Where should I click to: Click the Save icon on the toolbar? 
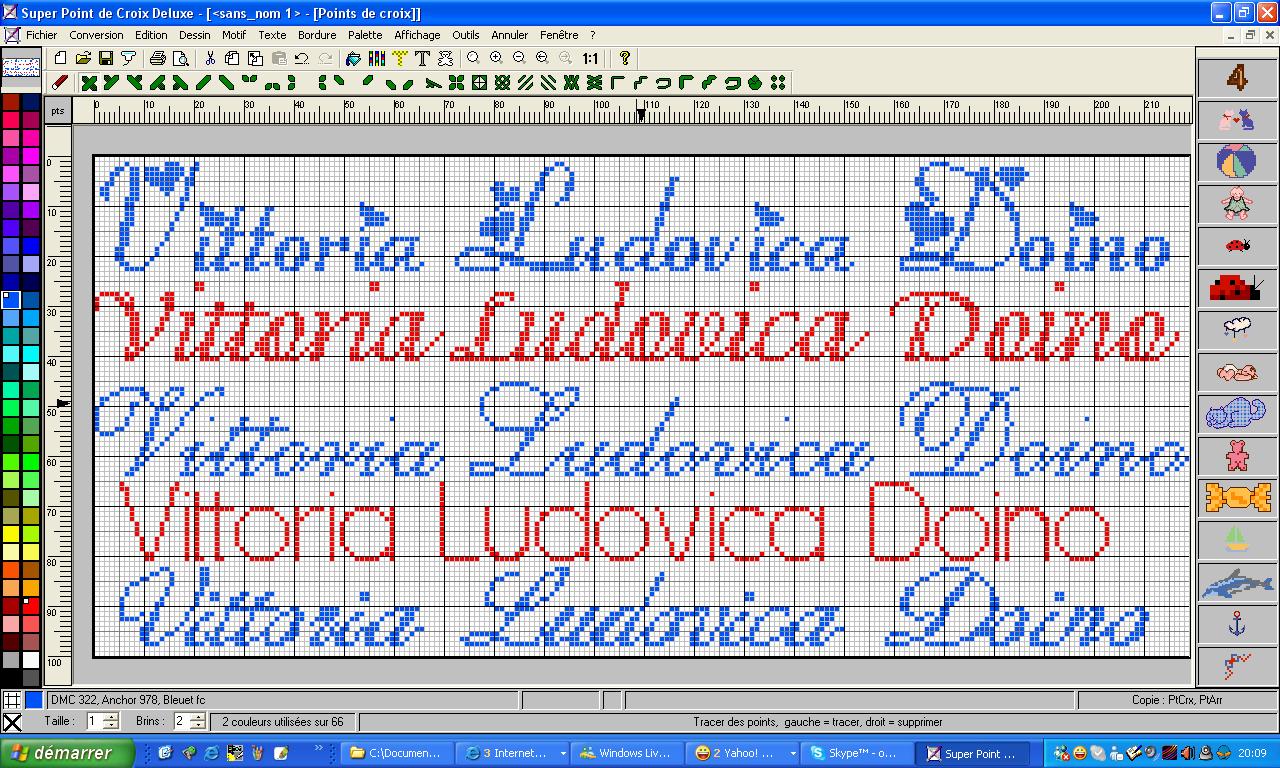(104, 58)
